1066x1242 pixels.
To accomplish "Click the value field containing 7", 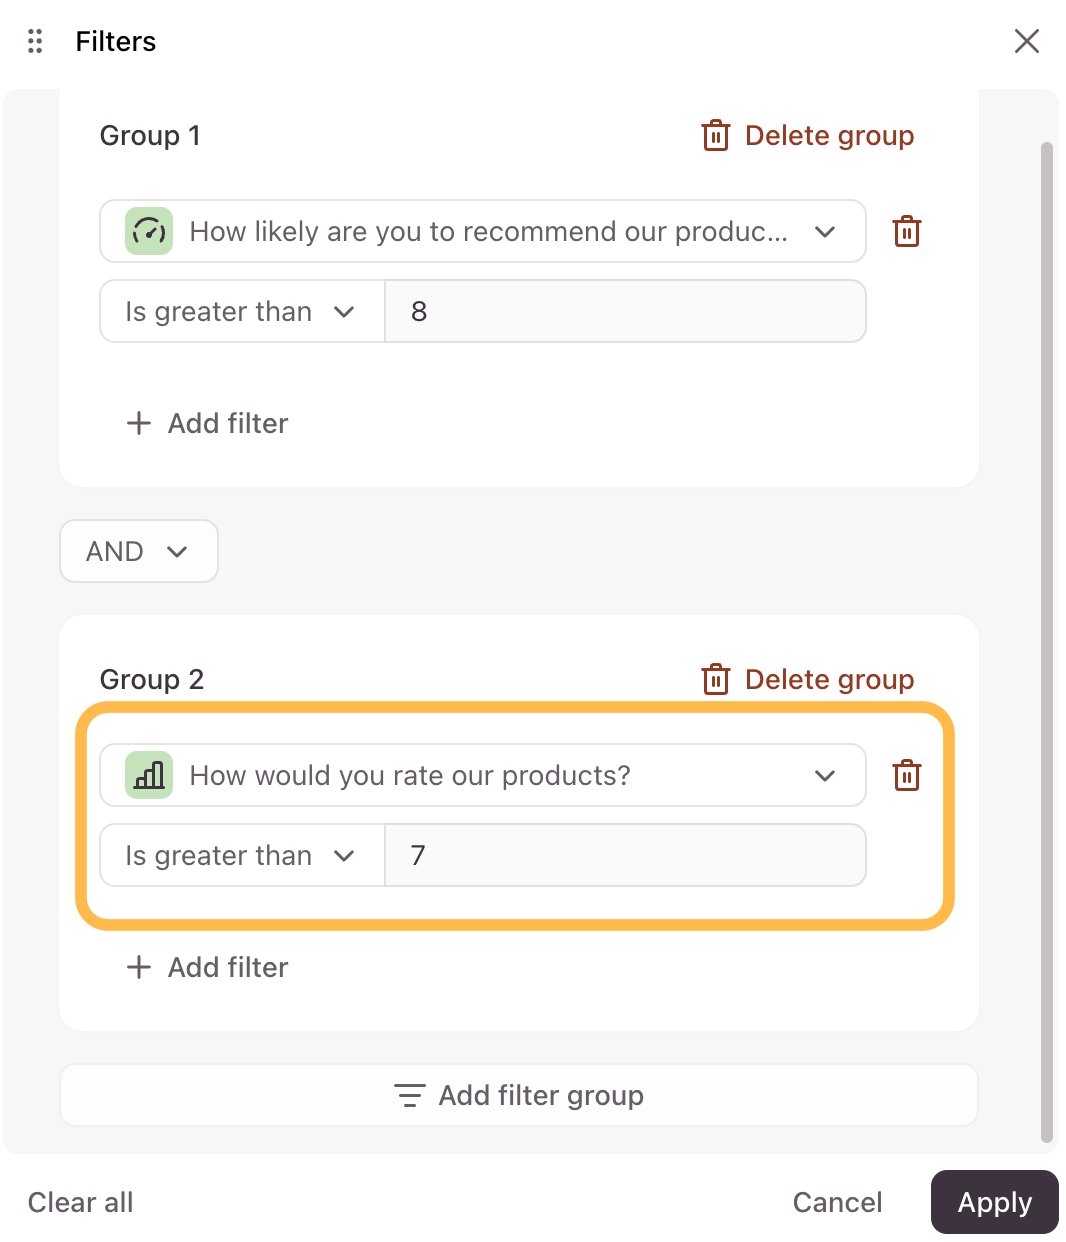I will coord(624,856).
